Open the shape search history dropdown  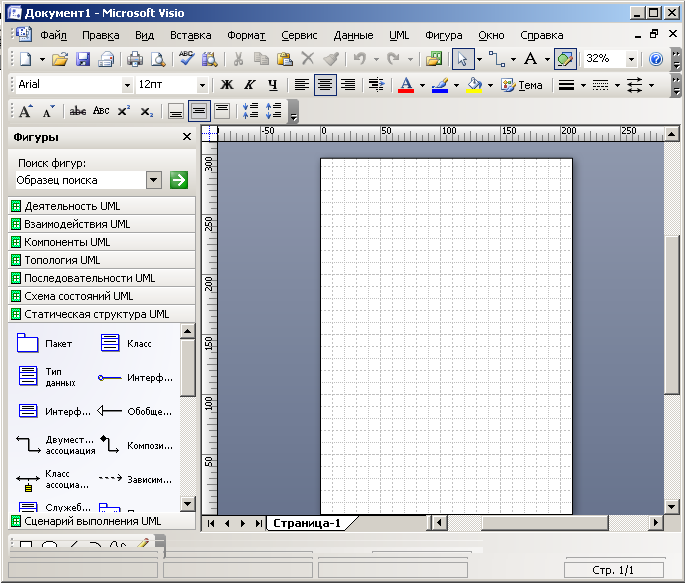pos(154,180)
